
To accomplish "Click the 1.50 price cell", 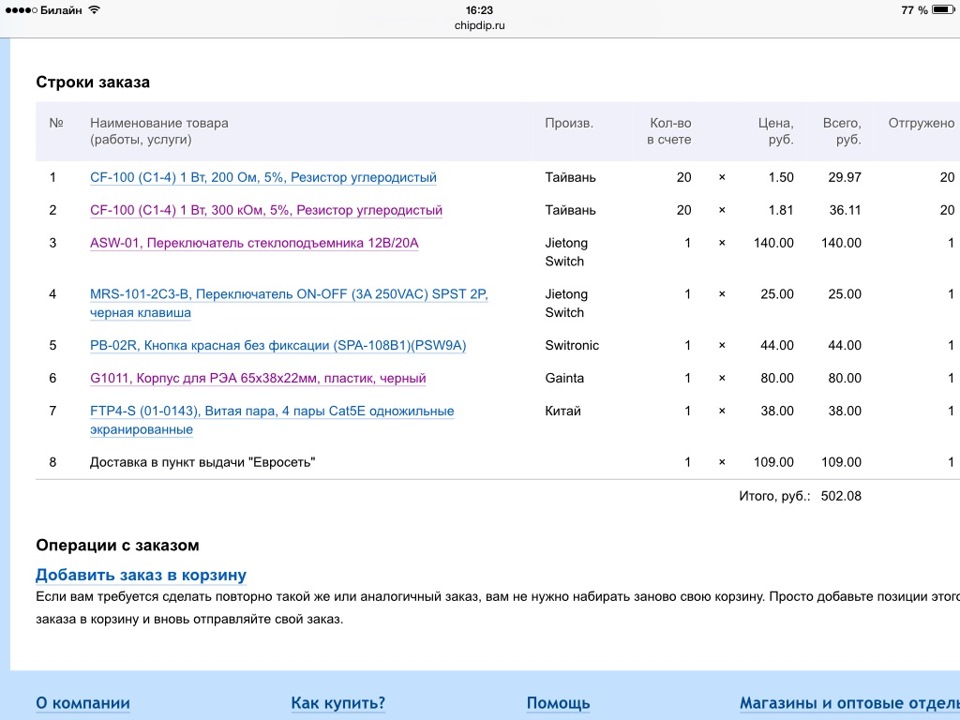I will [x=781, y=178].
